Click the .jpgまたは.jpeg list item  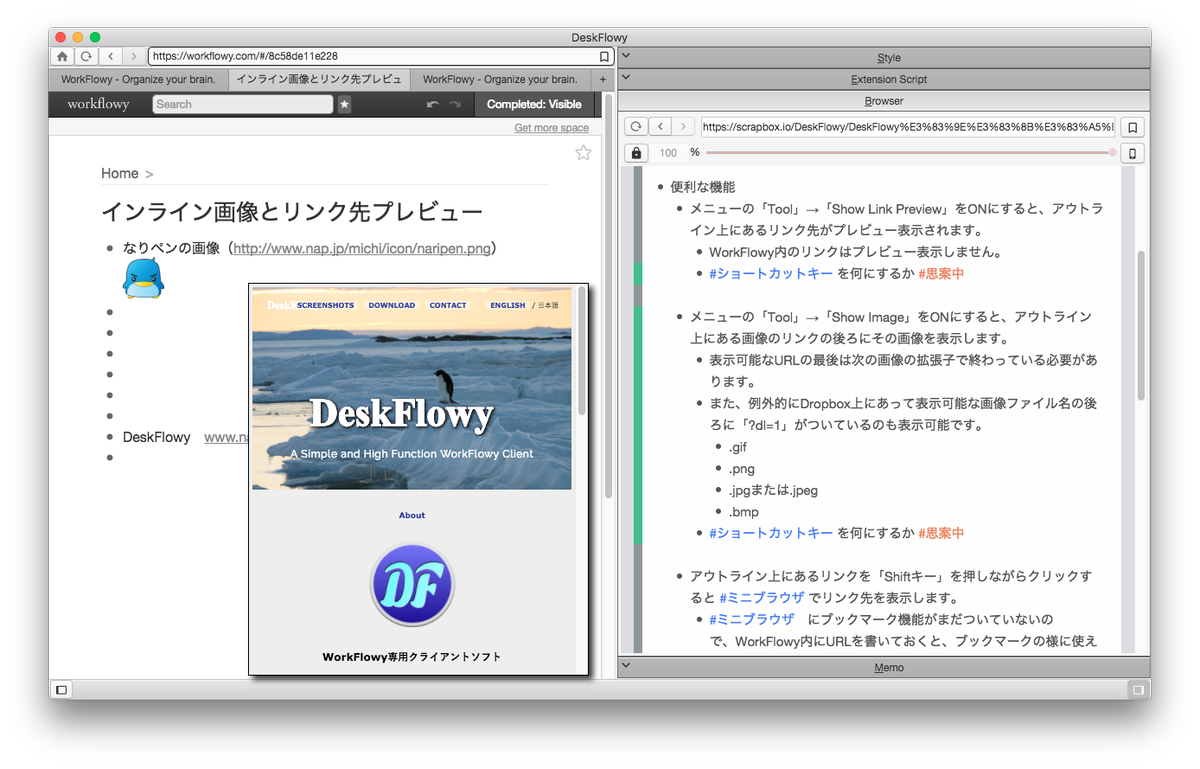774,490
